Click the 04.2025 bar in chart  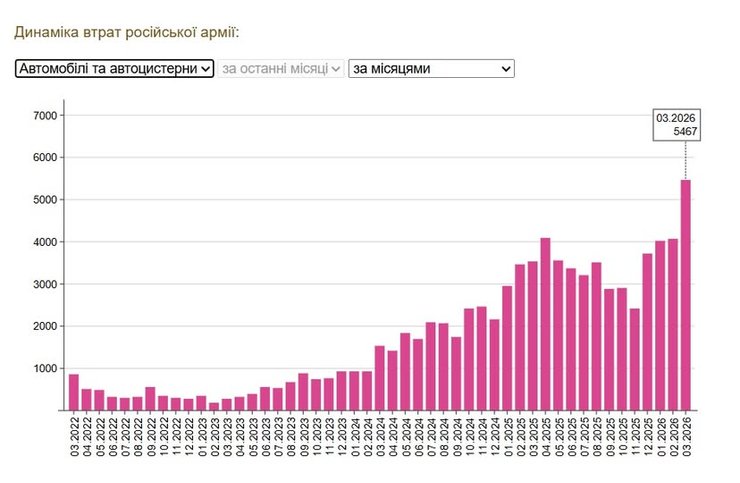coord(545,324)
